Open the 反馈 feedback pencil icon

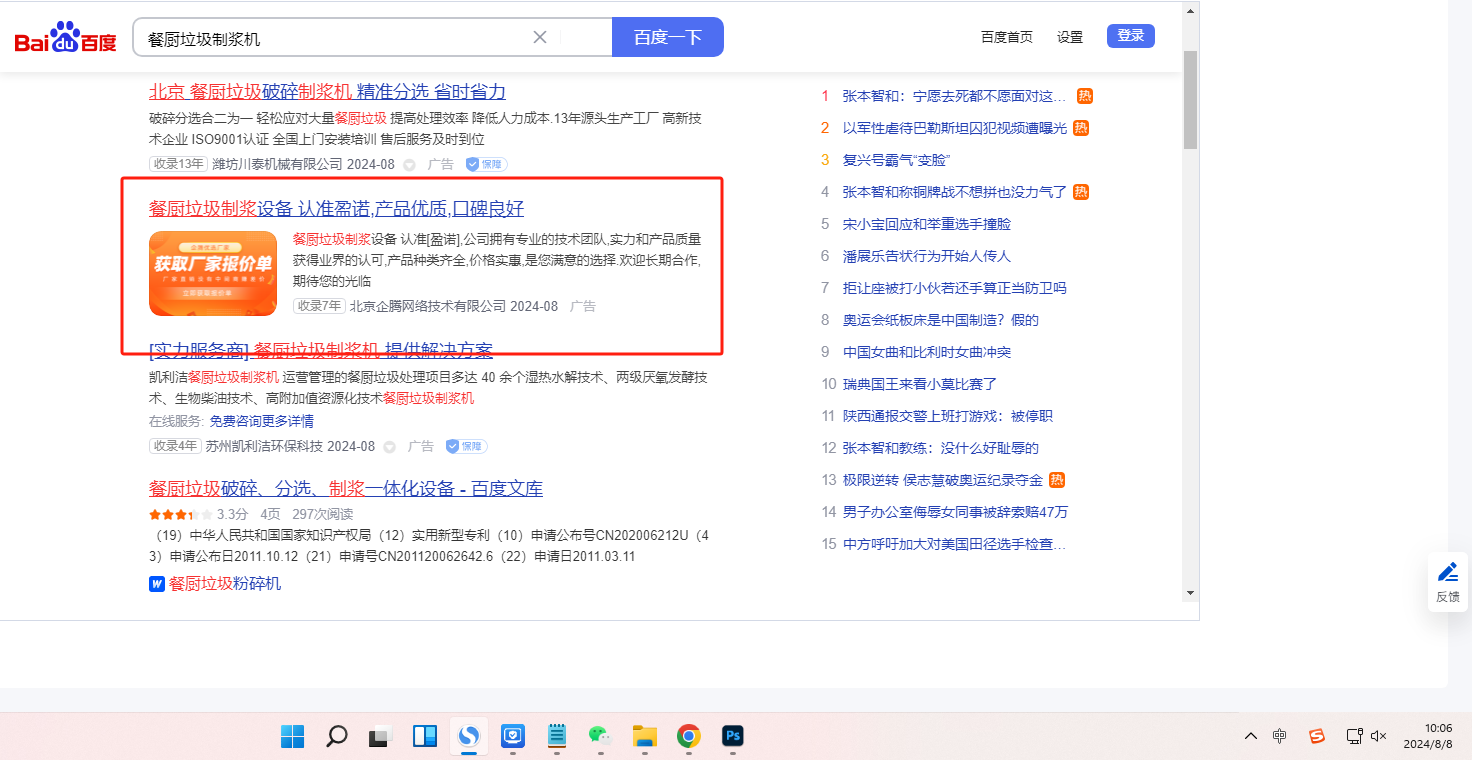[x=1447, y=573]
